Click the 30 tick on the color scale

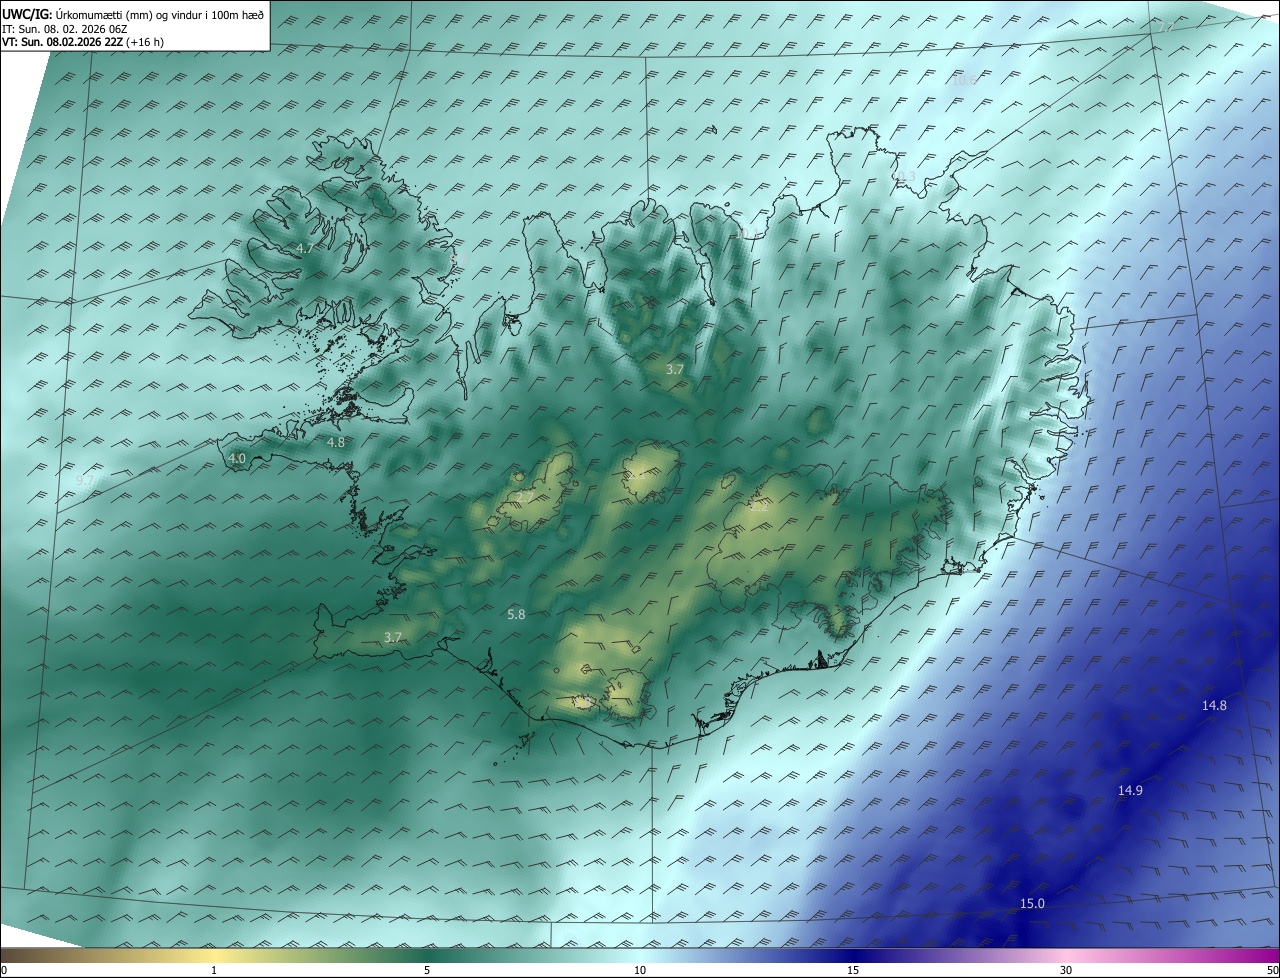tap(1066, 971)
